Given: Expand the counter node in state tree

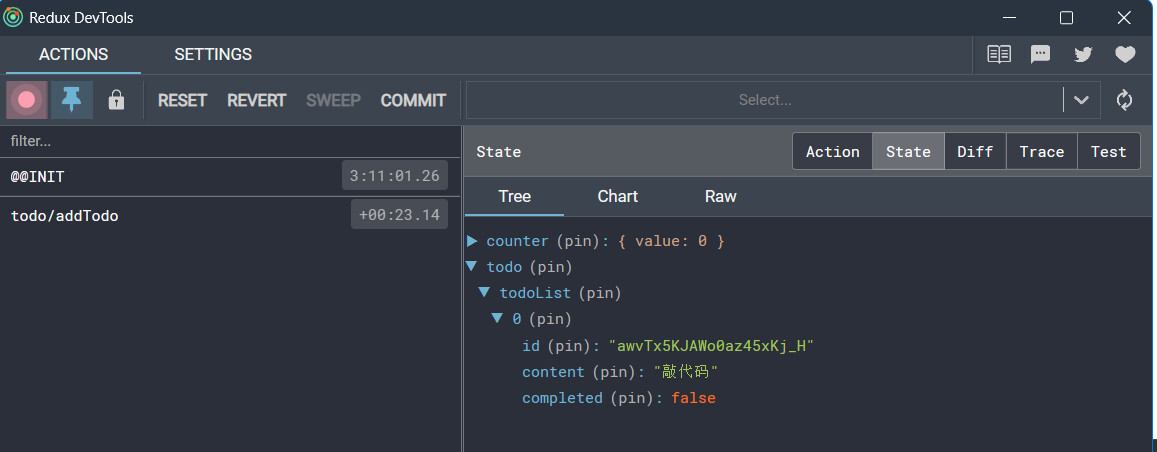Looking at the screenshot, I should coord(473,241).
